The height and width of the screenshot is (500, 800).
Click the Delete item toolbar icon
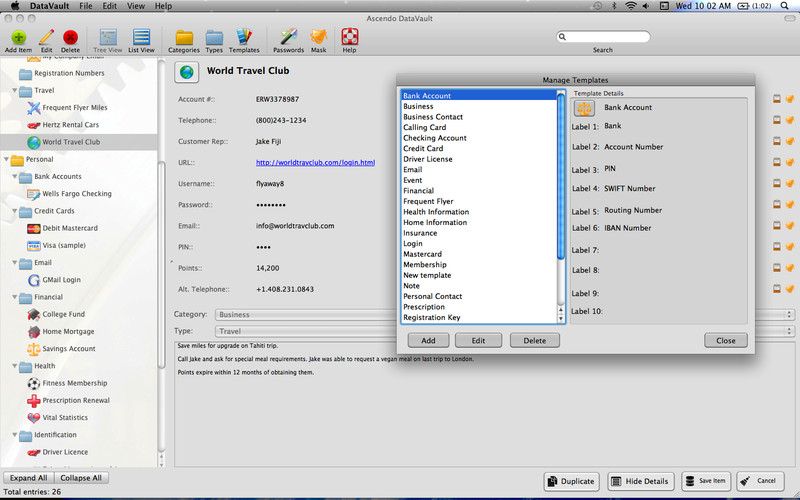(70, 37)
